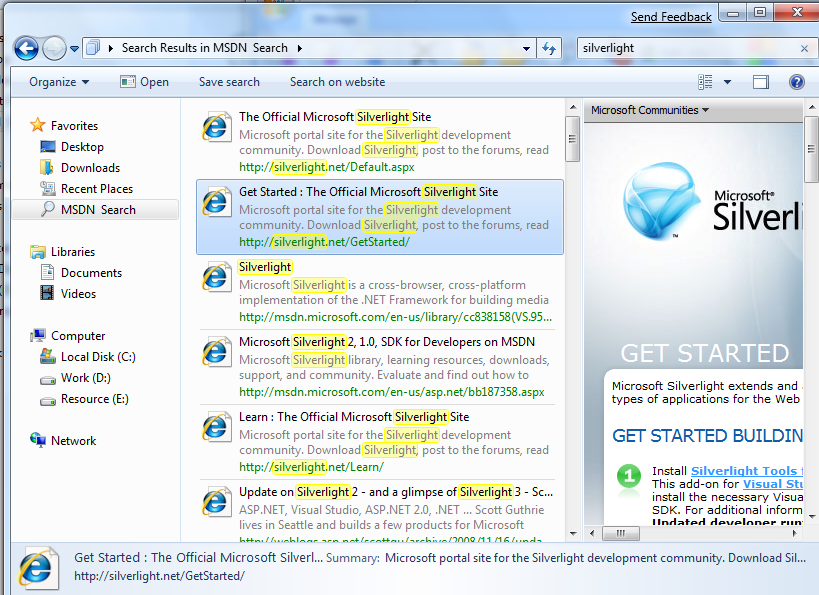
Task: Click the Silverlight logo in preview pane
Action: pos(662,201)
